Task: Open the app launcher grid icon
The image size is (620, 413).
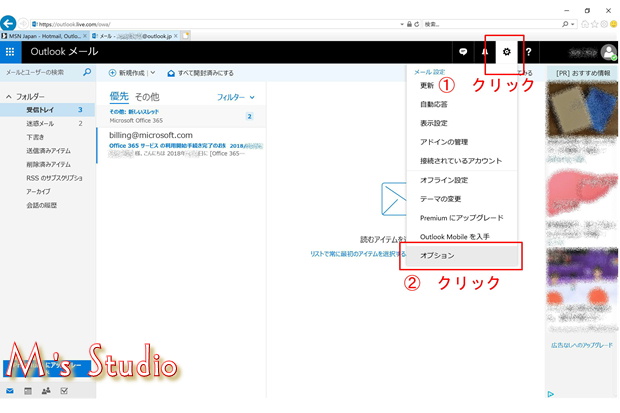Action: (10, 52)
